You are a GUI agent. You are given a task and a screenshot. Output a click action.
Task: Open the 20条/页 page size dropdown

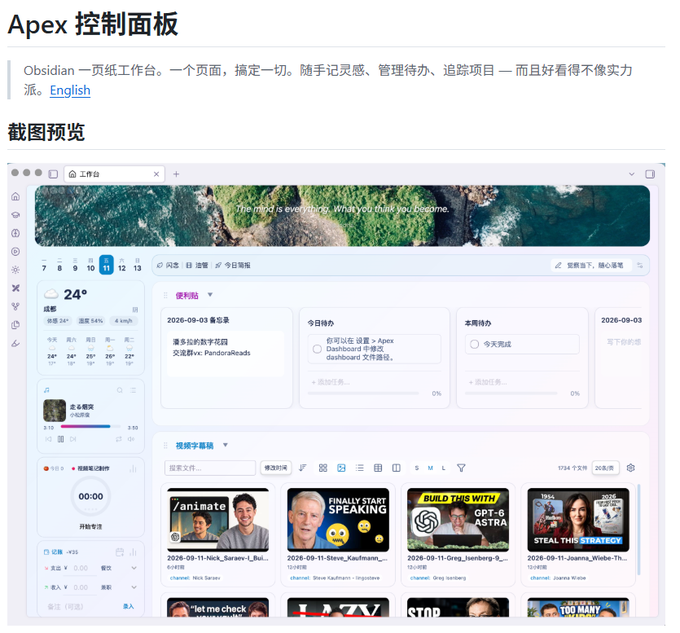(605, 468)
